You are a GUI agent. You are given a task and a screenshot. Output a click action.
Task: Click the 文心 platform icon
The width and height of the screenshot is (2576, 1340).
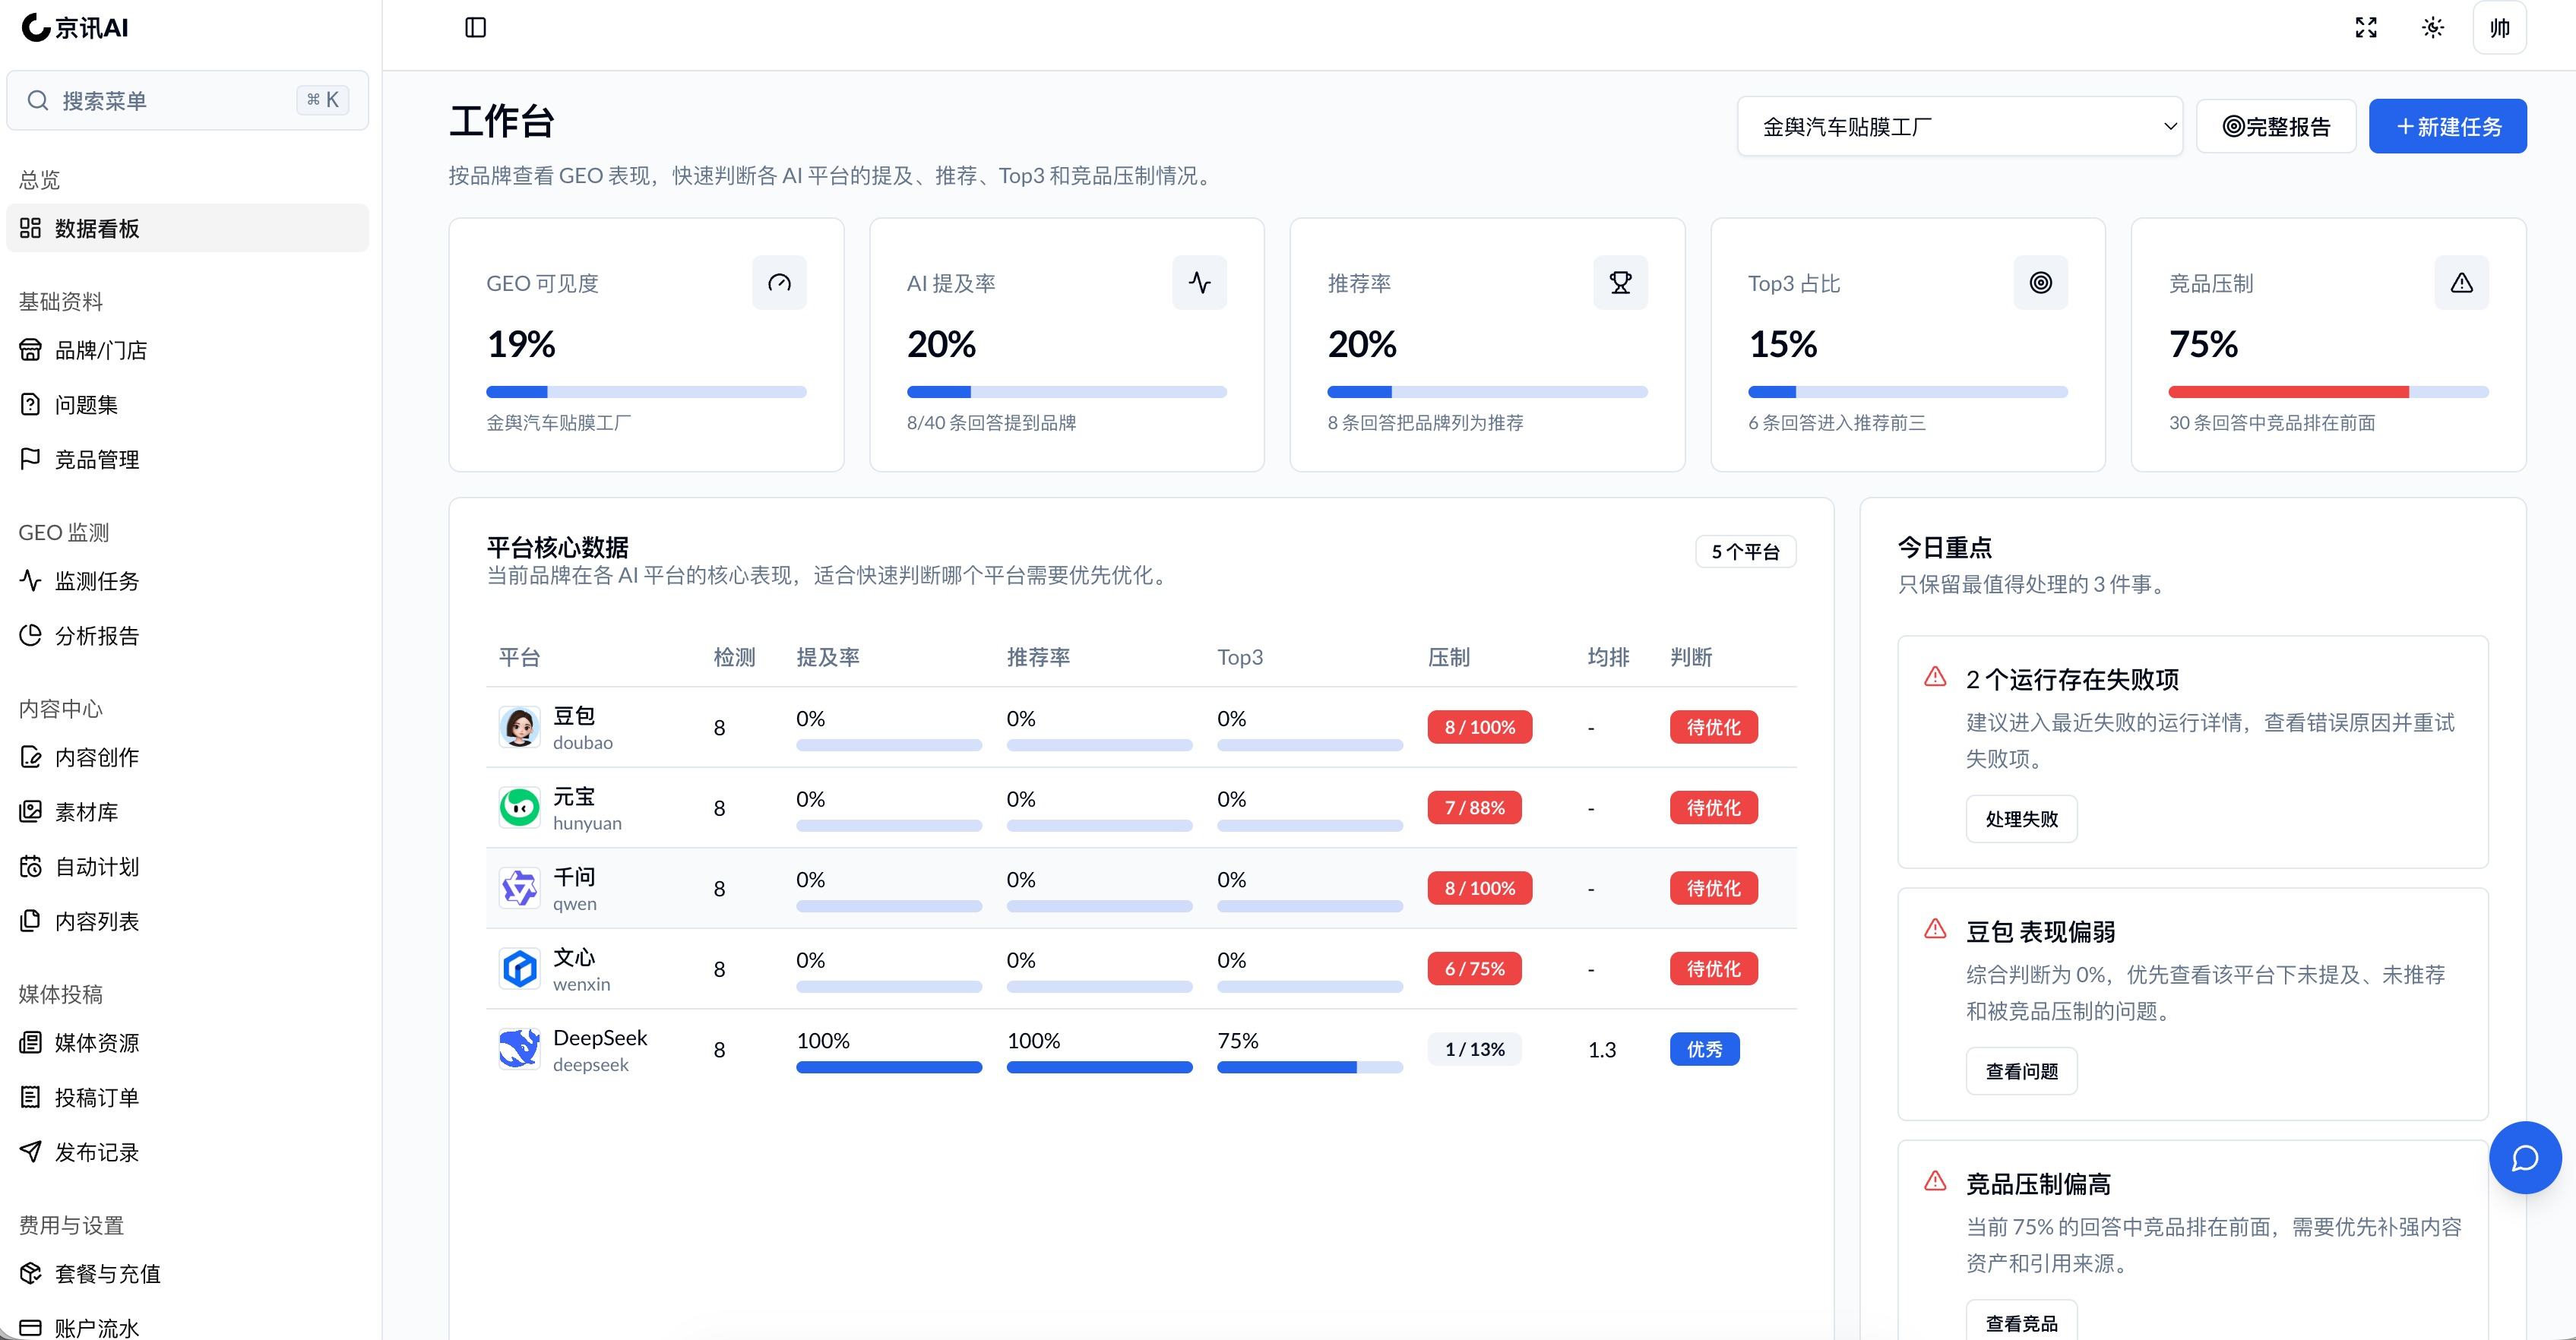519,969
